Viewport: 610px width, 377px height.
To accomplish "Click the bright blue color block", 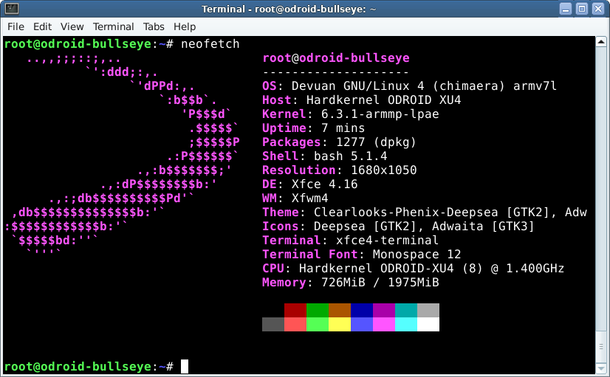I will pyautogui.click(x=362, y=324).
